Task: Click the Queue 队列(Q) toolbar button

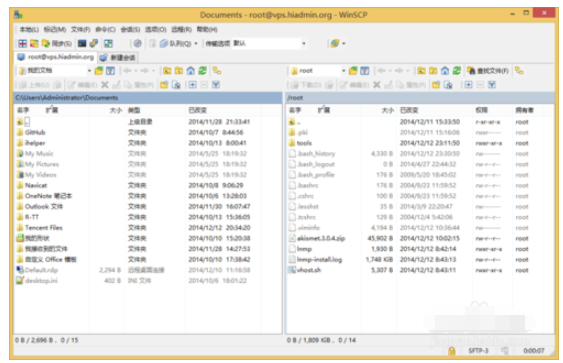Action: point(176,43)
